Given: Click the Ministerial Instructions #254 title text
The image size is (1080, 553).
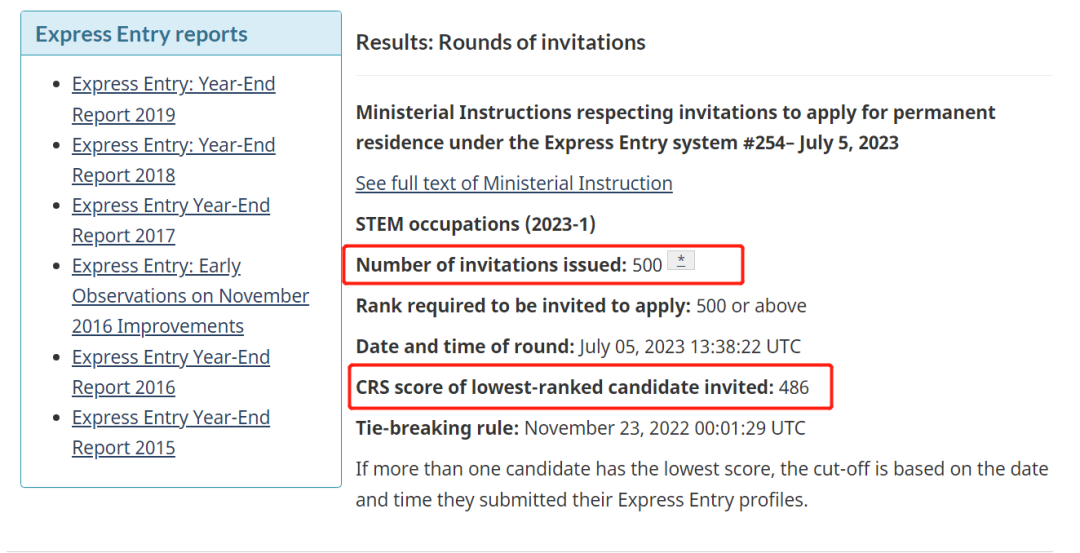Looking at the screenshot, I should pyautogui.click(x=675, y=127).
